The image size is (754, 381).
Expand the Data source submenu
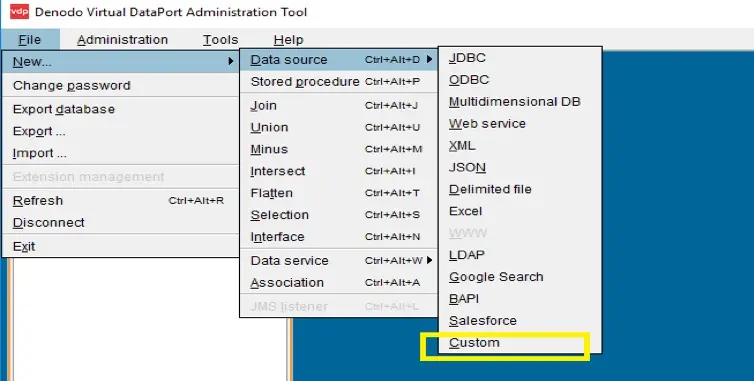click(x=339, y=60)
